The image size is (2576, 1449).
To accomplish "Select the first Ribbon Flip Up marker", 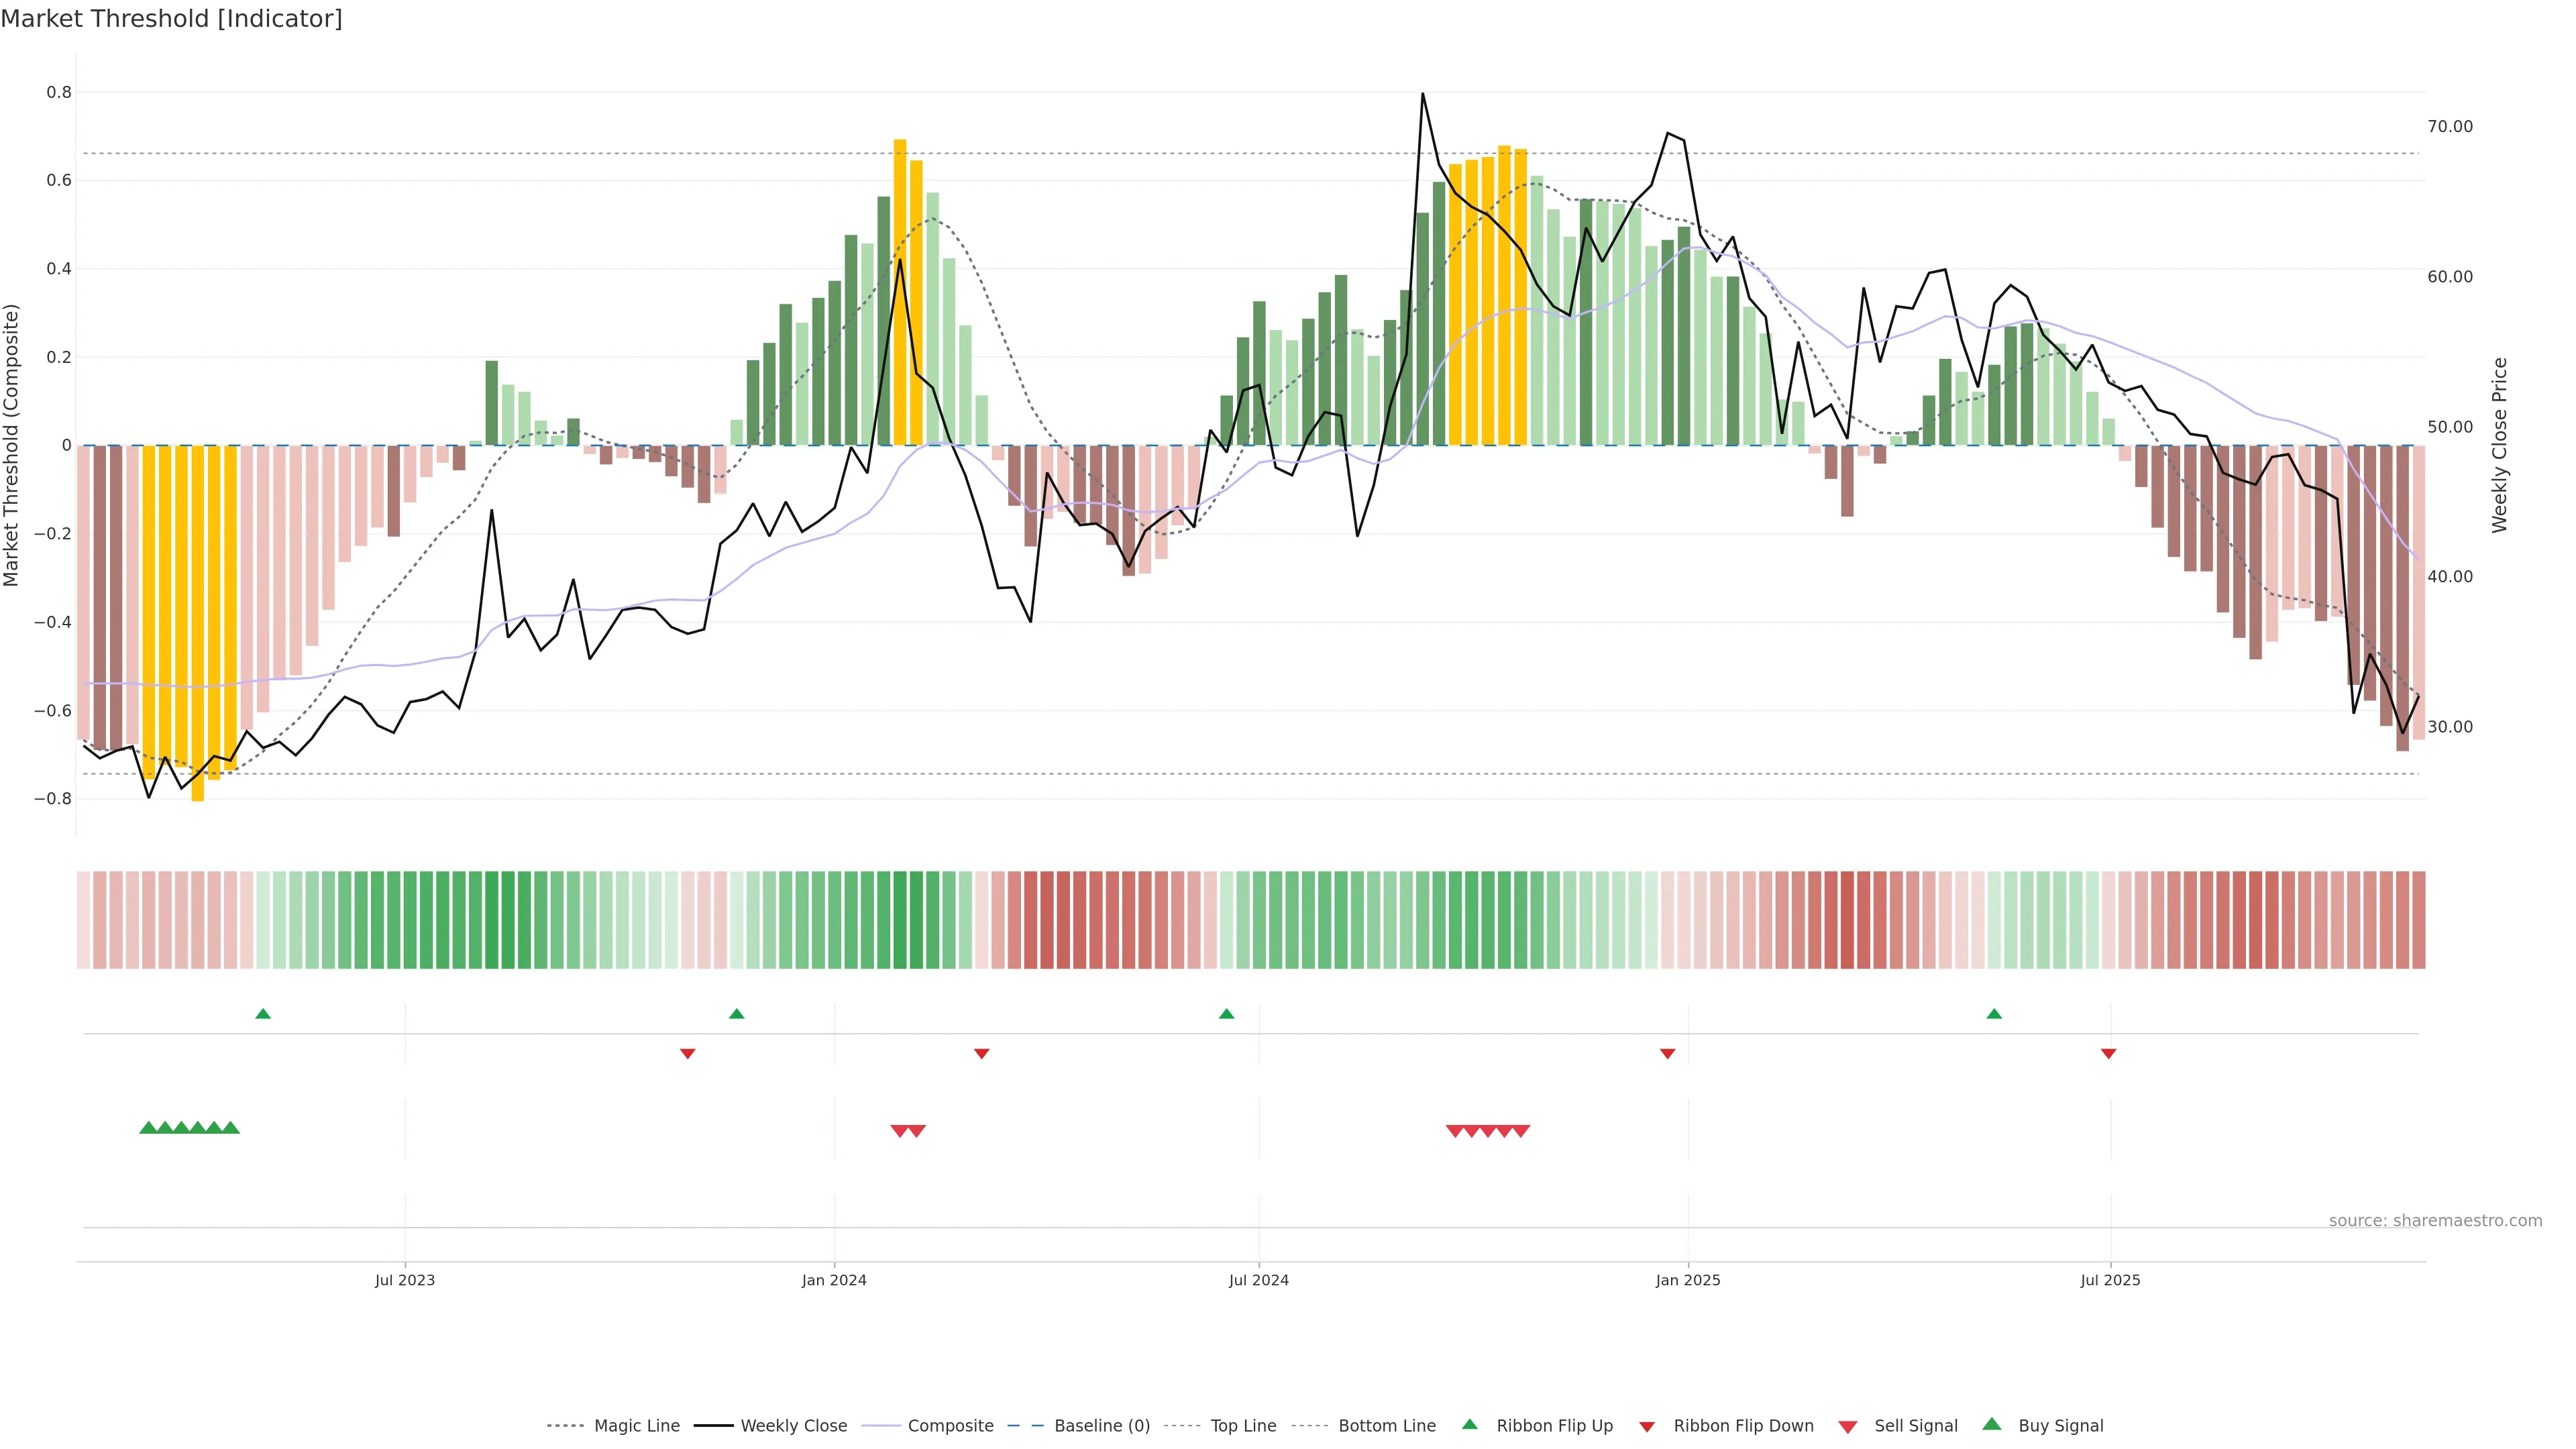I will point(263,1014).
